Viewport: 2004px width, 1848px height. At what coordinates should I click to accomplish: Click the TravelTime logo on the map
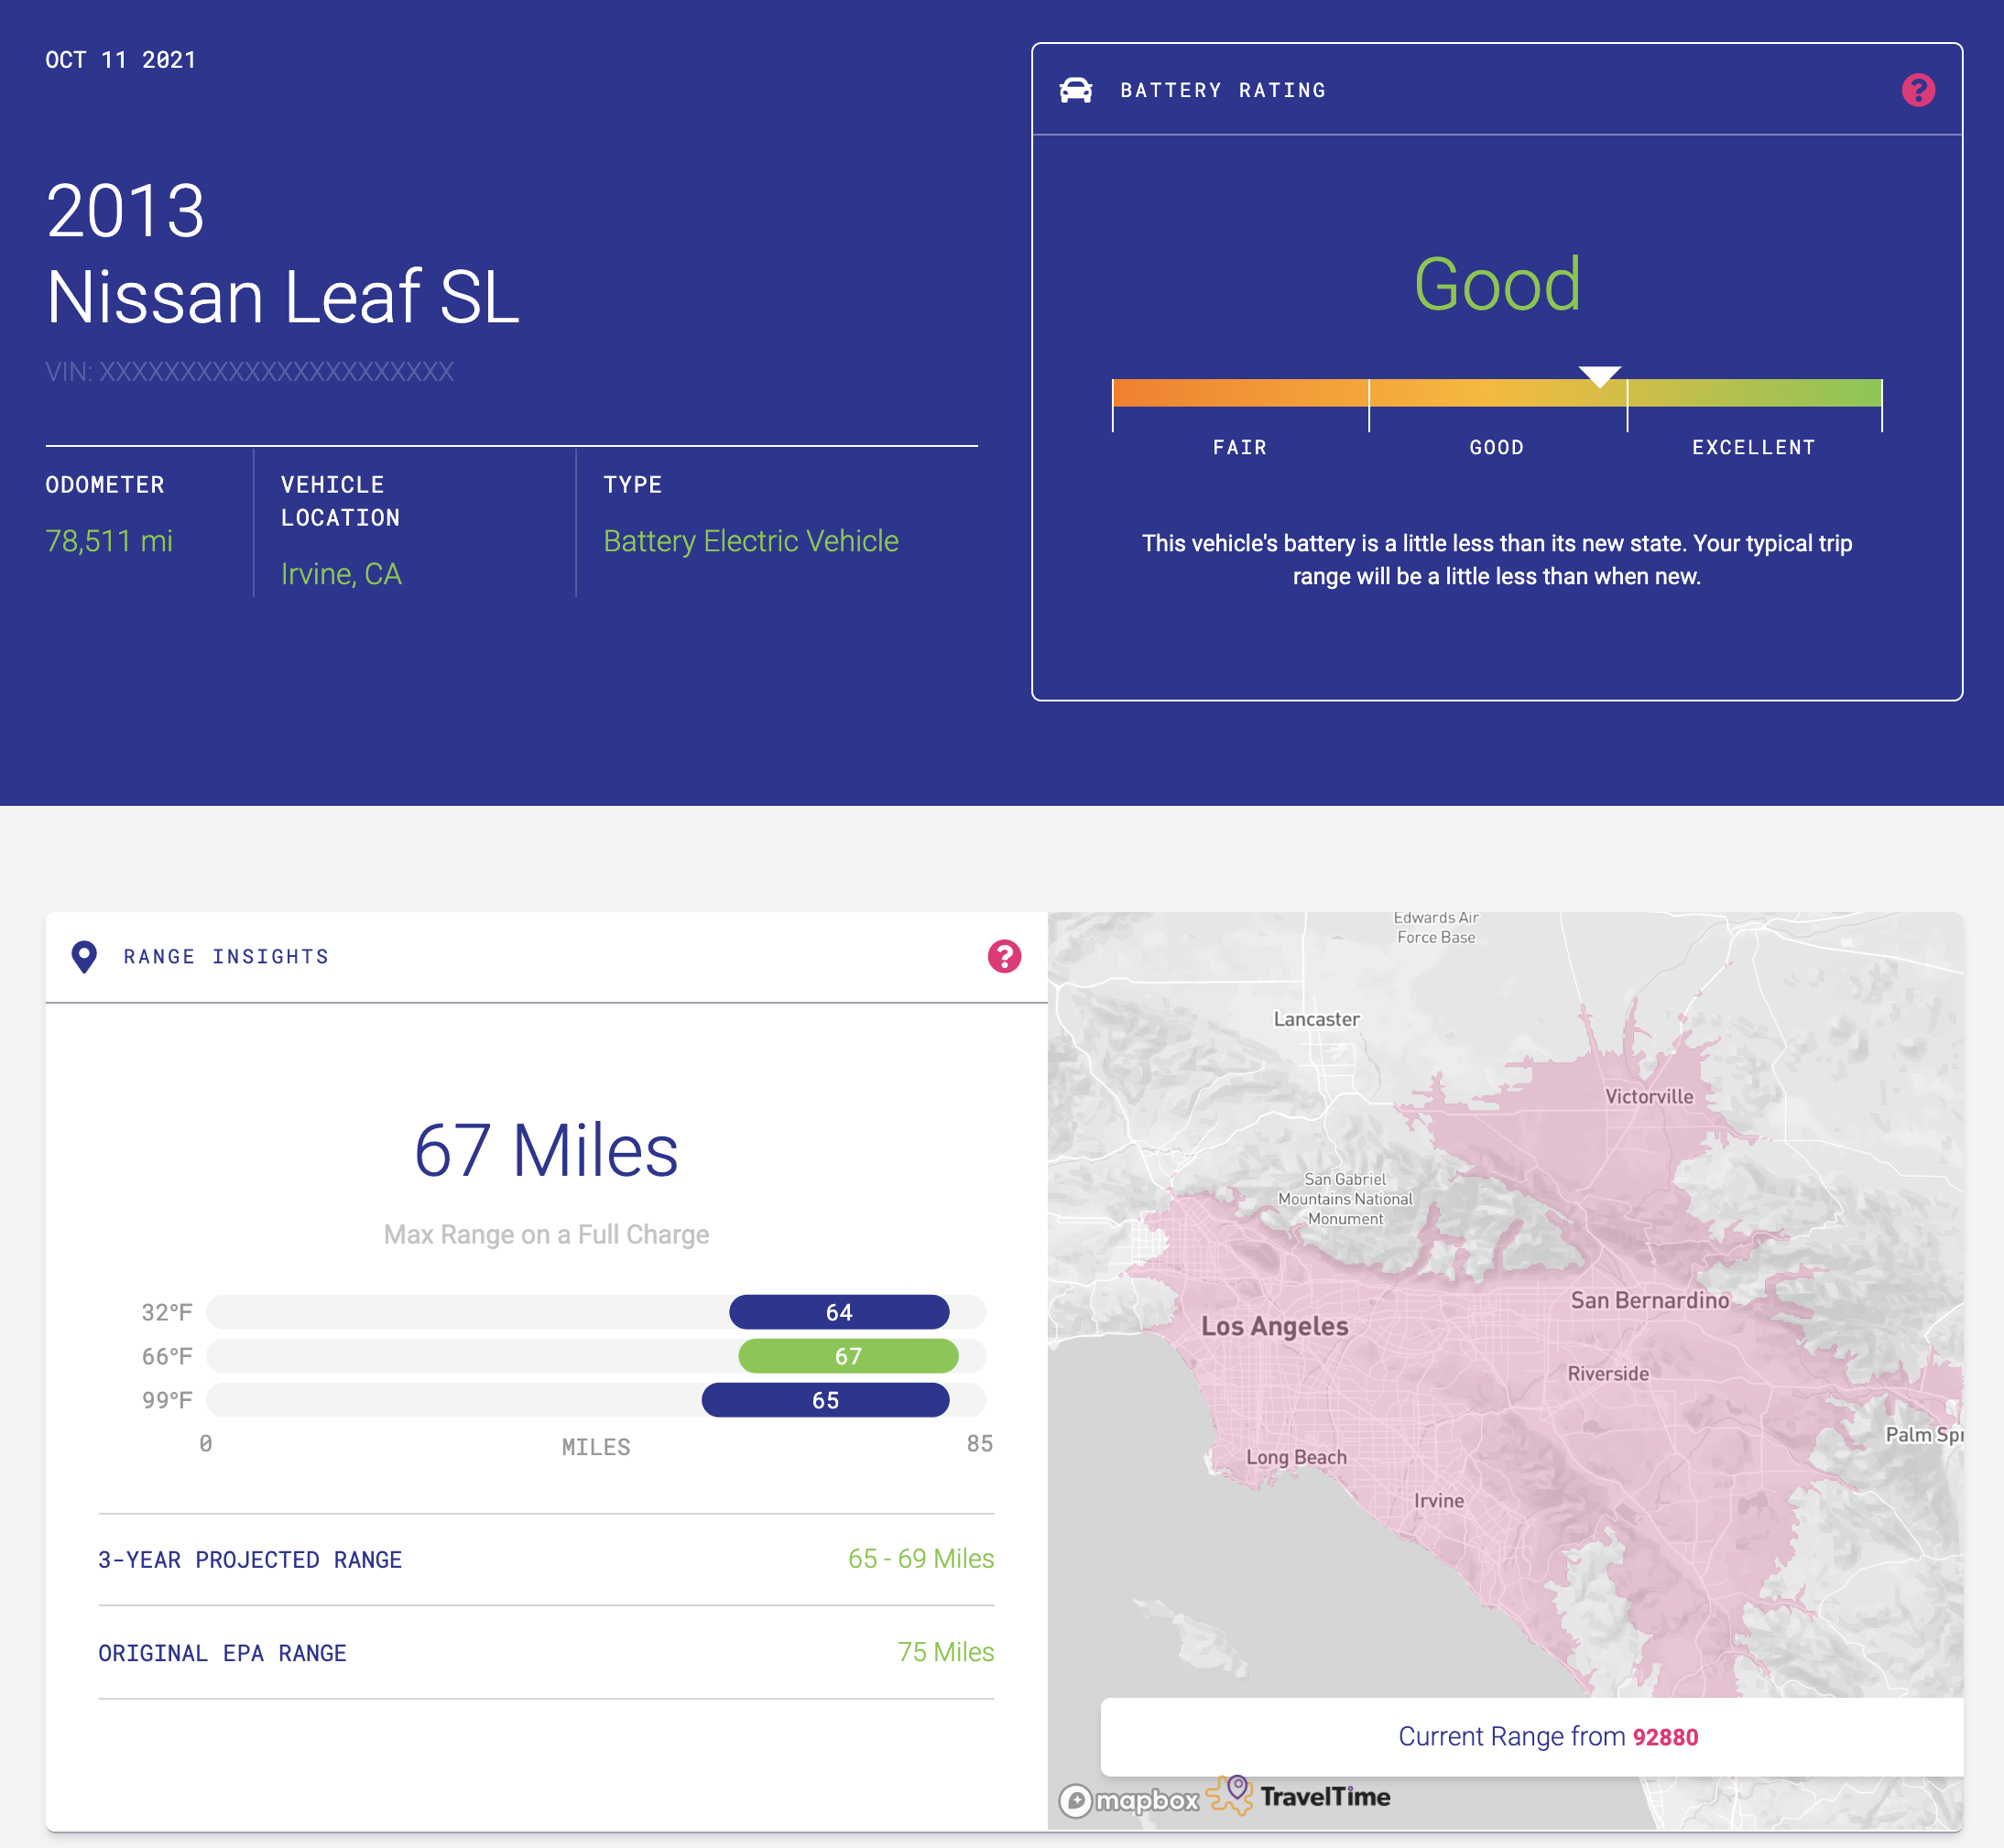click(x=1298, y=1796)
